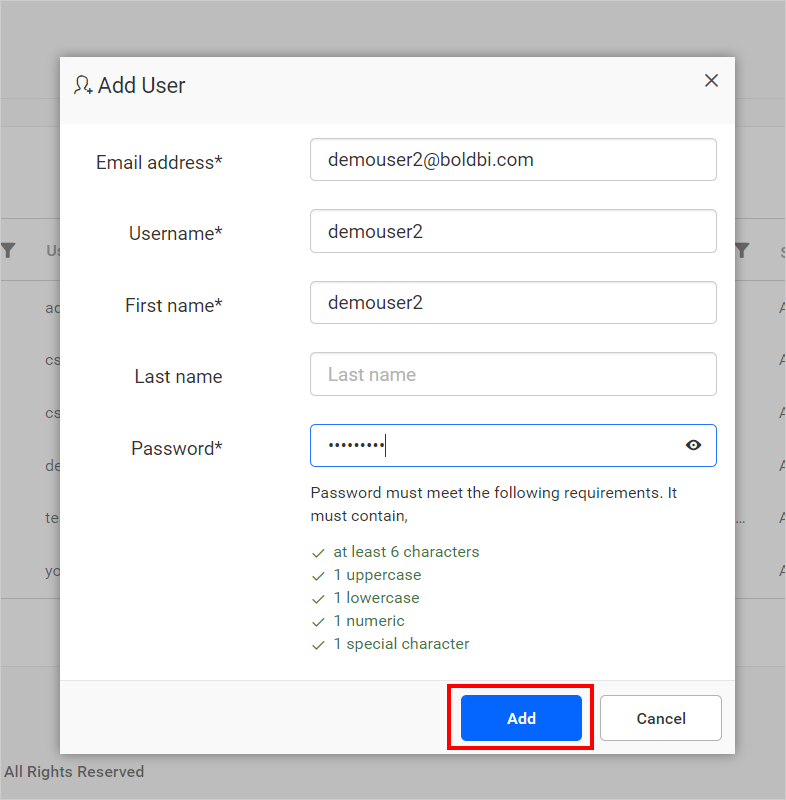The width and height of the screenshot is (786, 800).
Task: Click the '1 numeric' requirement text
Action: tap(369, 621)
